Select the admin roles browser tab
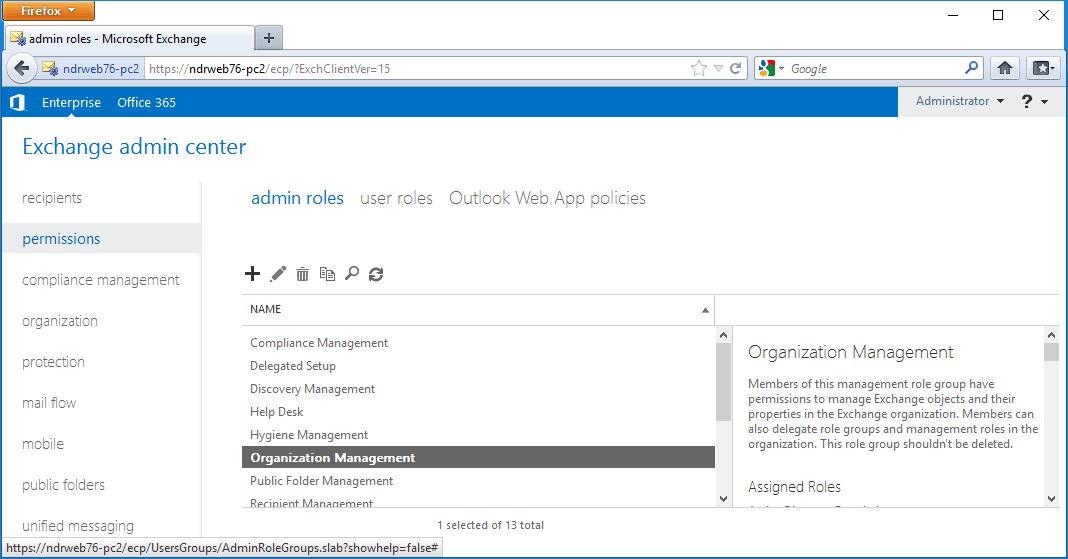 [129, 39]
